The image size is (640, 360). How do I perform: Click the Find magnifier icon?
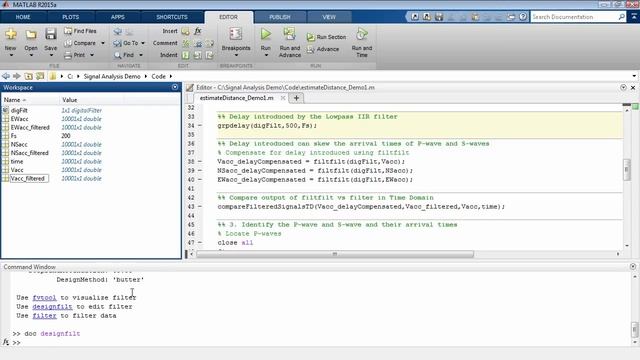click(118, 55)
